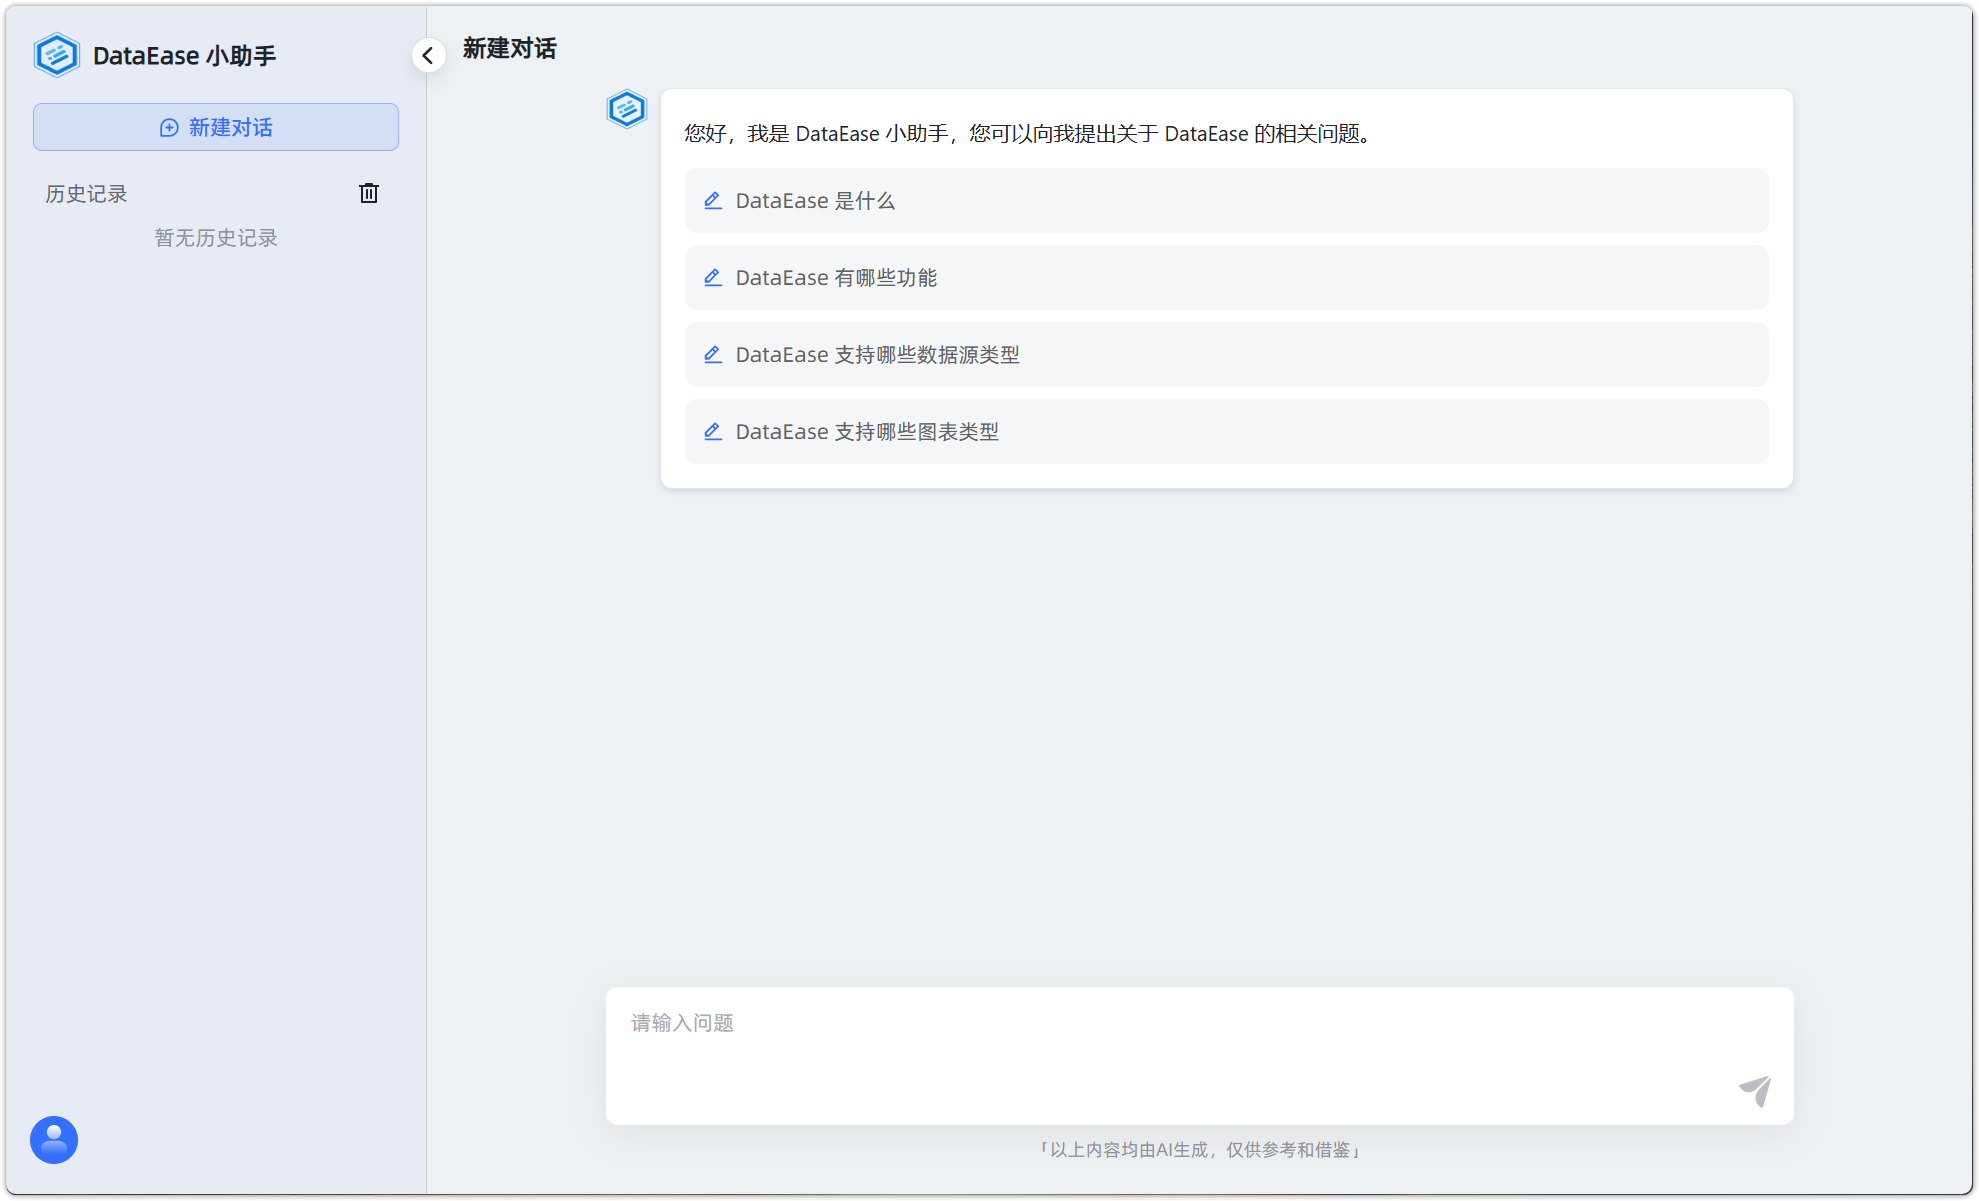Screen dimensions: 1979x1201
Task: Click the pencil icon beside 'DataEase 是什么'
Action: [713, 200]
